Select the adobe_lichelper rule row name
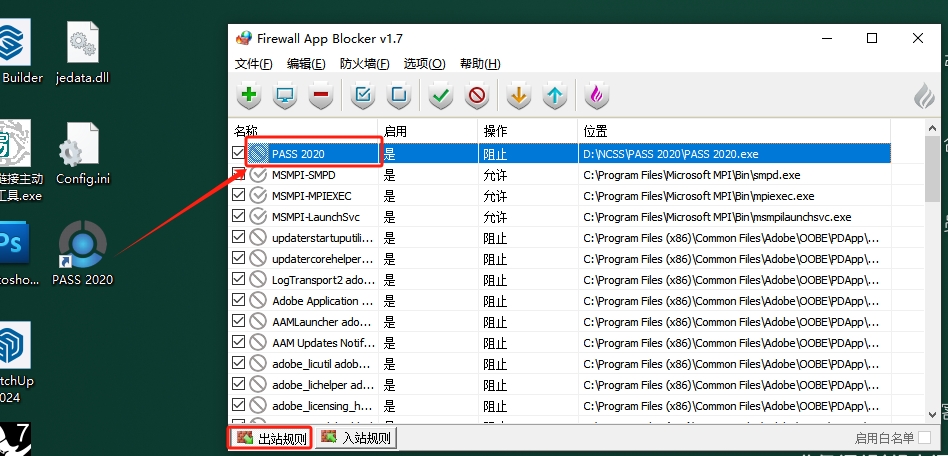 click(x=323, y=385)
